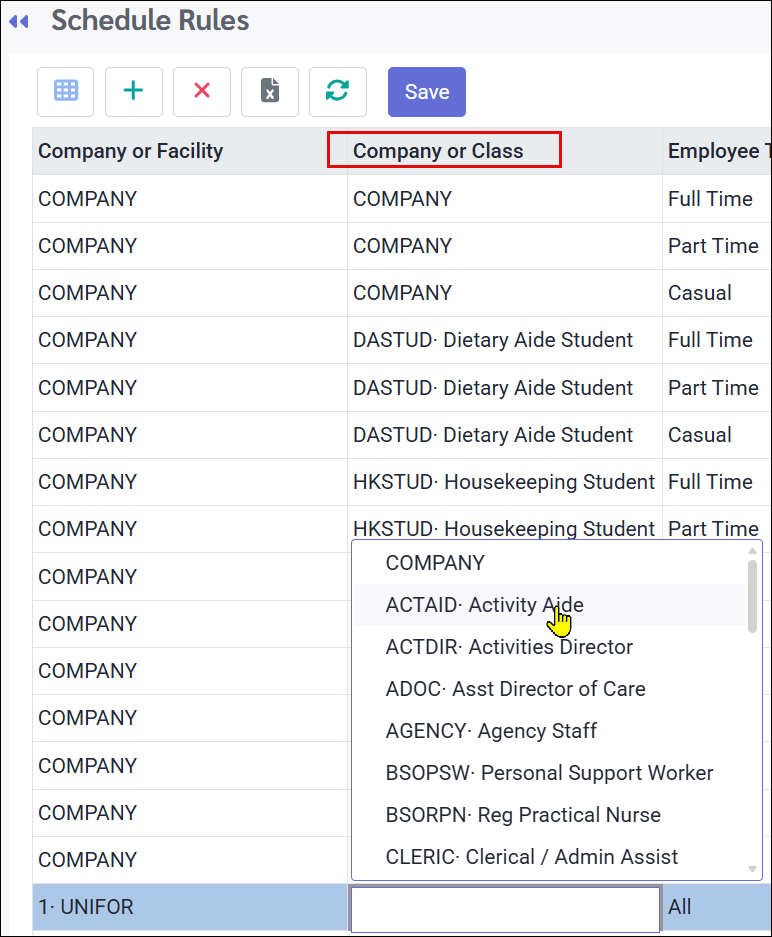The height and width of the screenshot is (937, 772).
Task: Select HKSTUD· Housekeeping Student Full Time row
Action: pos(402,482)
